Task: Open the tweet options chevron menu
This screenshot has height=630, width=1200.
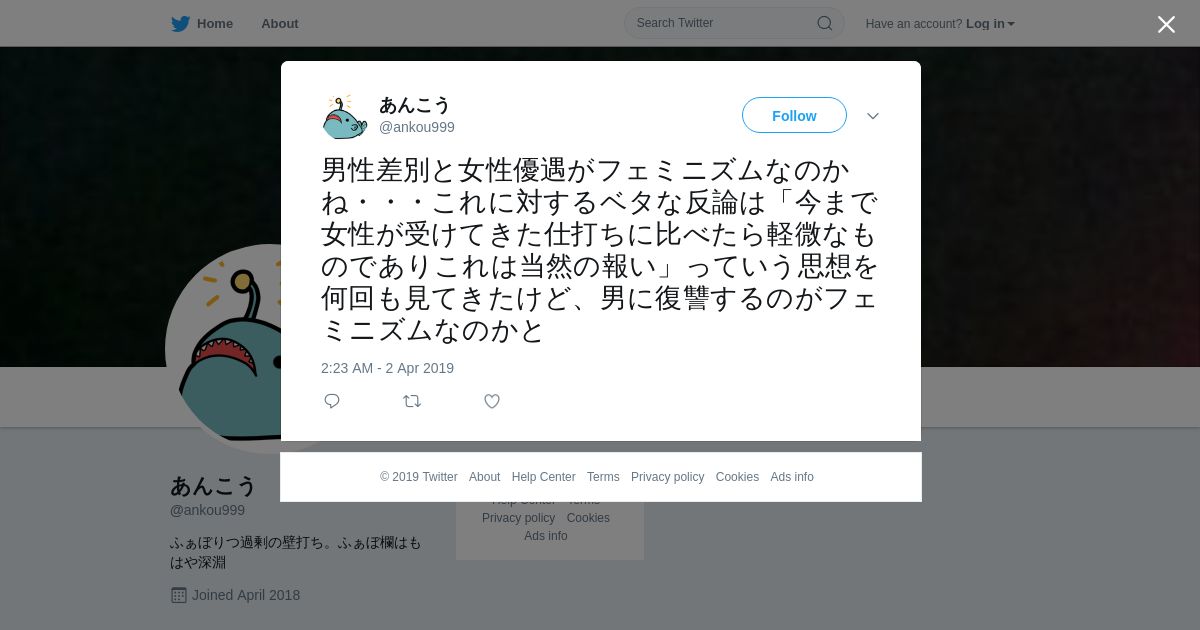Action: [x=873, y=116]
